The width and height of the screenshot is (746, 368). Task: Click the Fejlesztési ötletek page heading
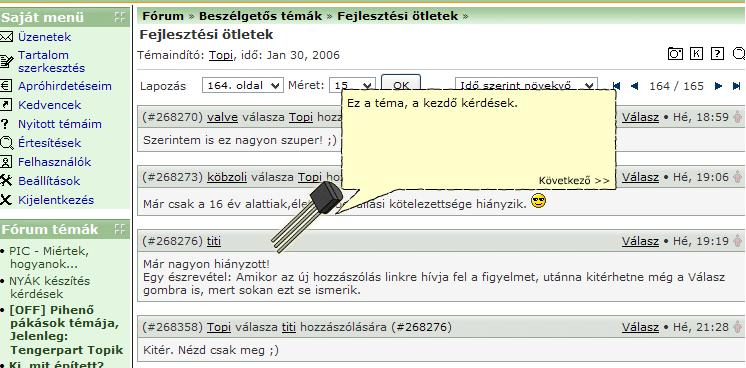coord(206,34)
